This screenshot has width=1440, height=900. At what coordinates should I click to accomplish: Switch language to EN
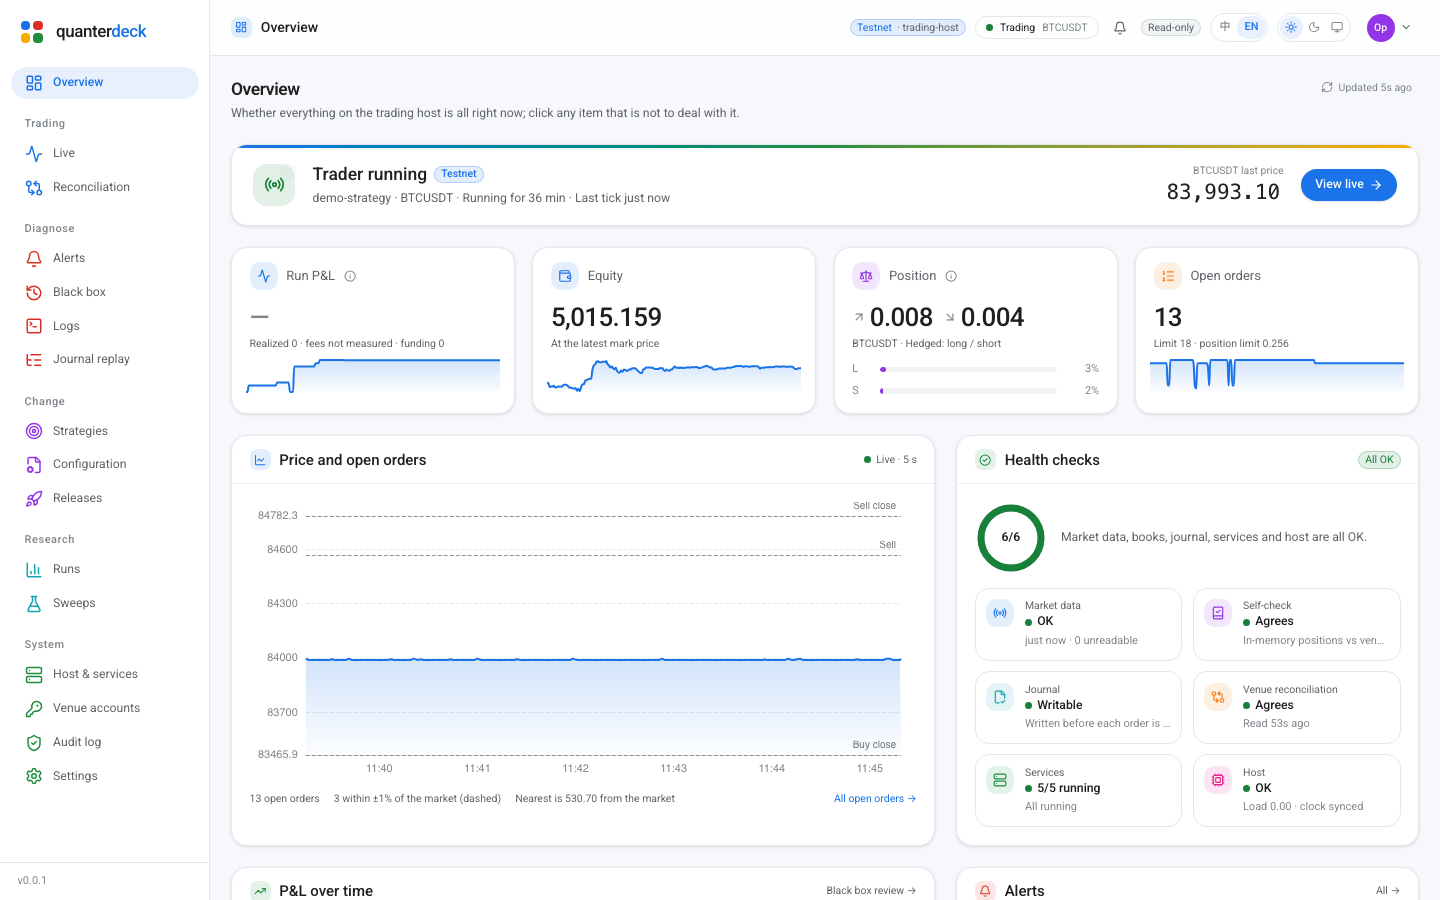point(1251,27)
